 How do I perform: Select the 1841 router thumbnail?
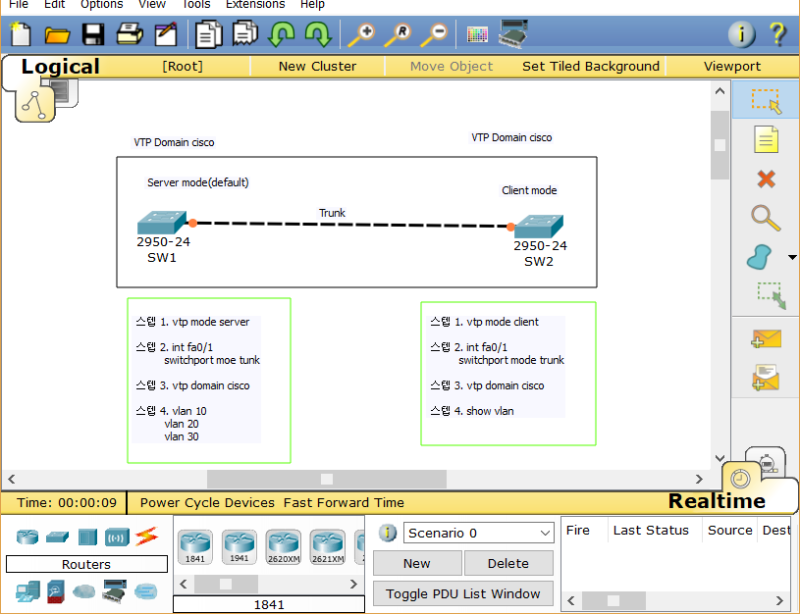click(x=194, y=546)
